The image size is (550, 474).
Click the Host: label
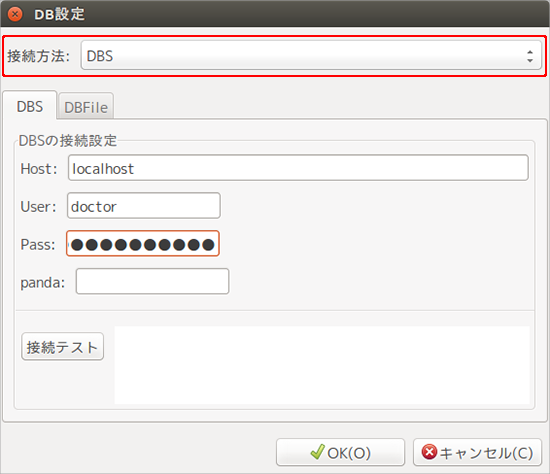tap(39, 169)
